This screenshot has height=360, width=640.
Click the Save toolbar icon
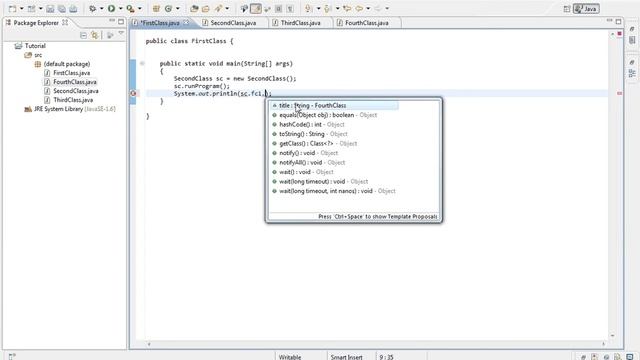[50, 9]
